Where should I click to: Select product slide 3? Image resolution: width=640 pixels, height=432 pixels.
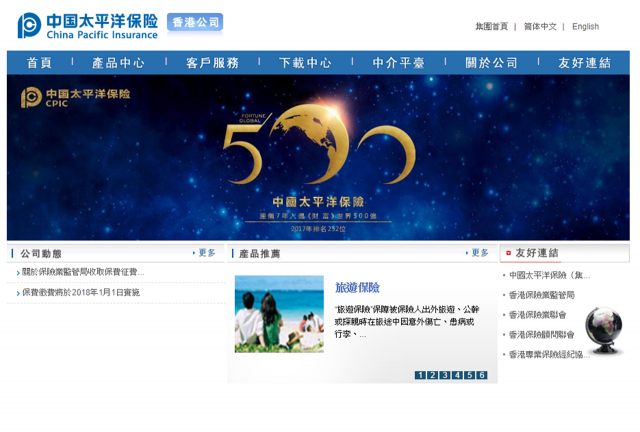coord(445,375)
